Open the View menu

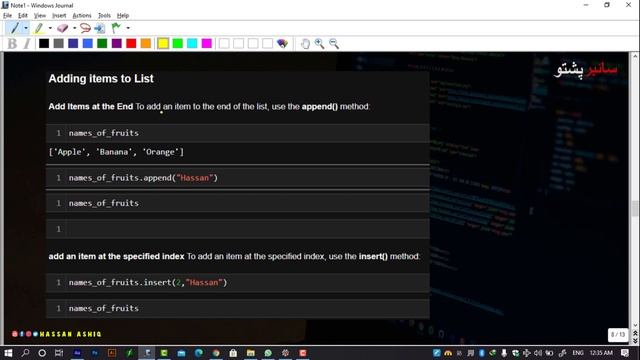[x=40, y=16]
